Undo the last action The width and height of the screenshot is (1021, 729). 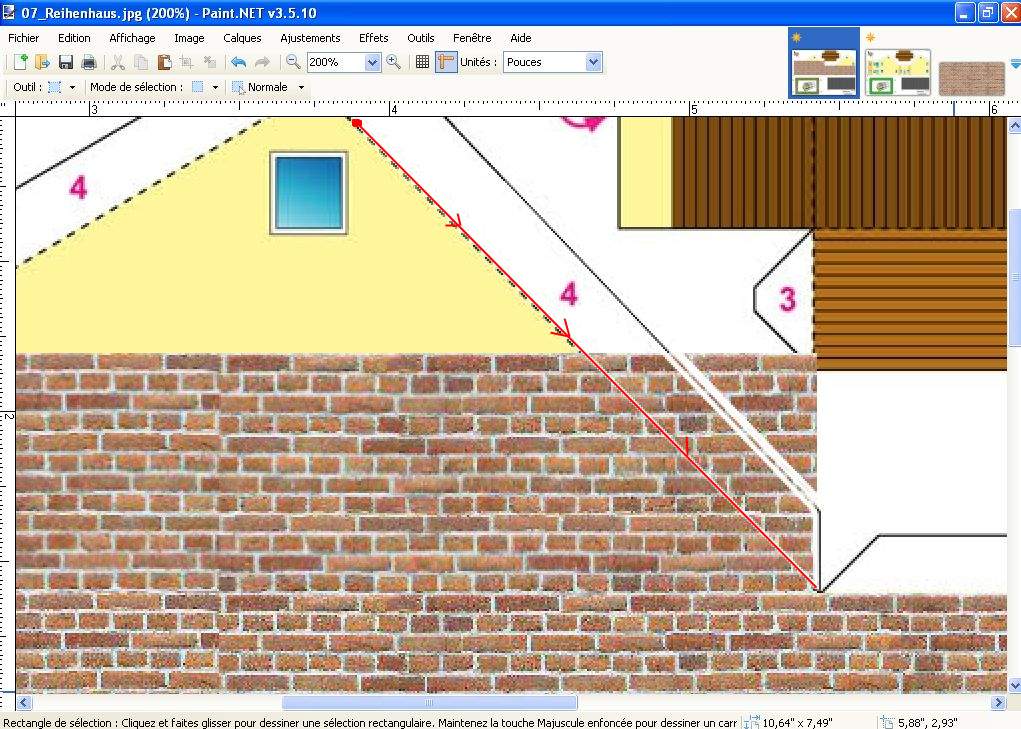pyautogui.click(x=238, y=62)
